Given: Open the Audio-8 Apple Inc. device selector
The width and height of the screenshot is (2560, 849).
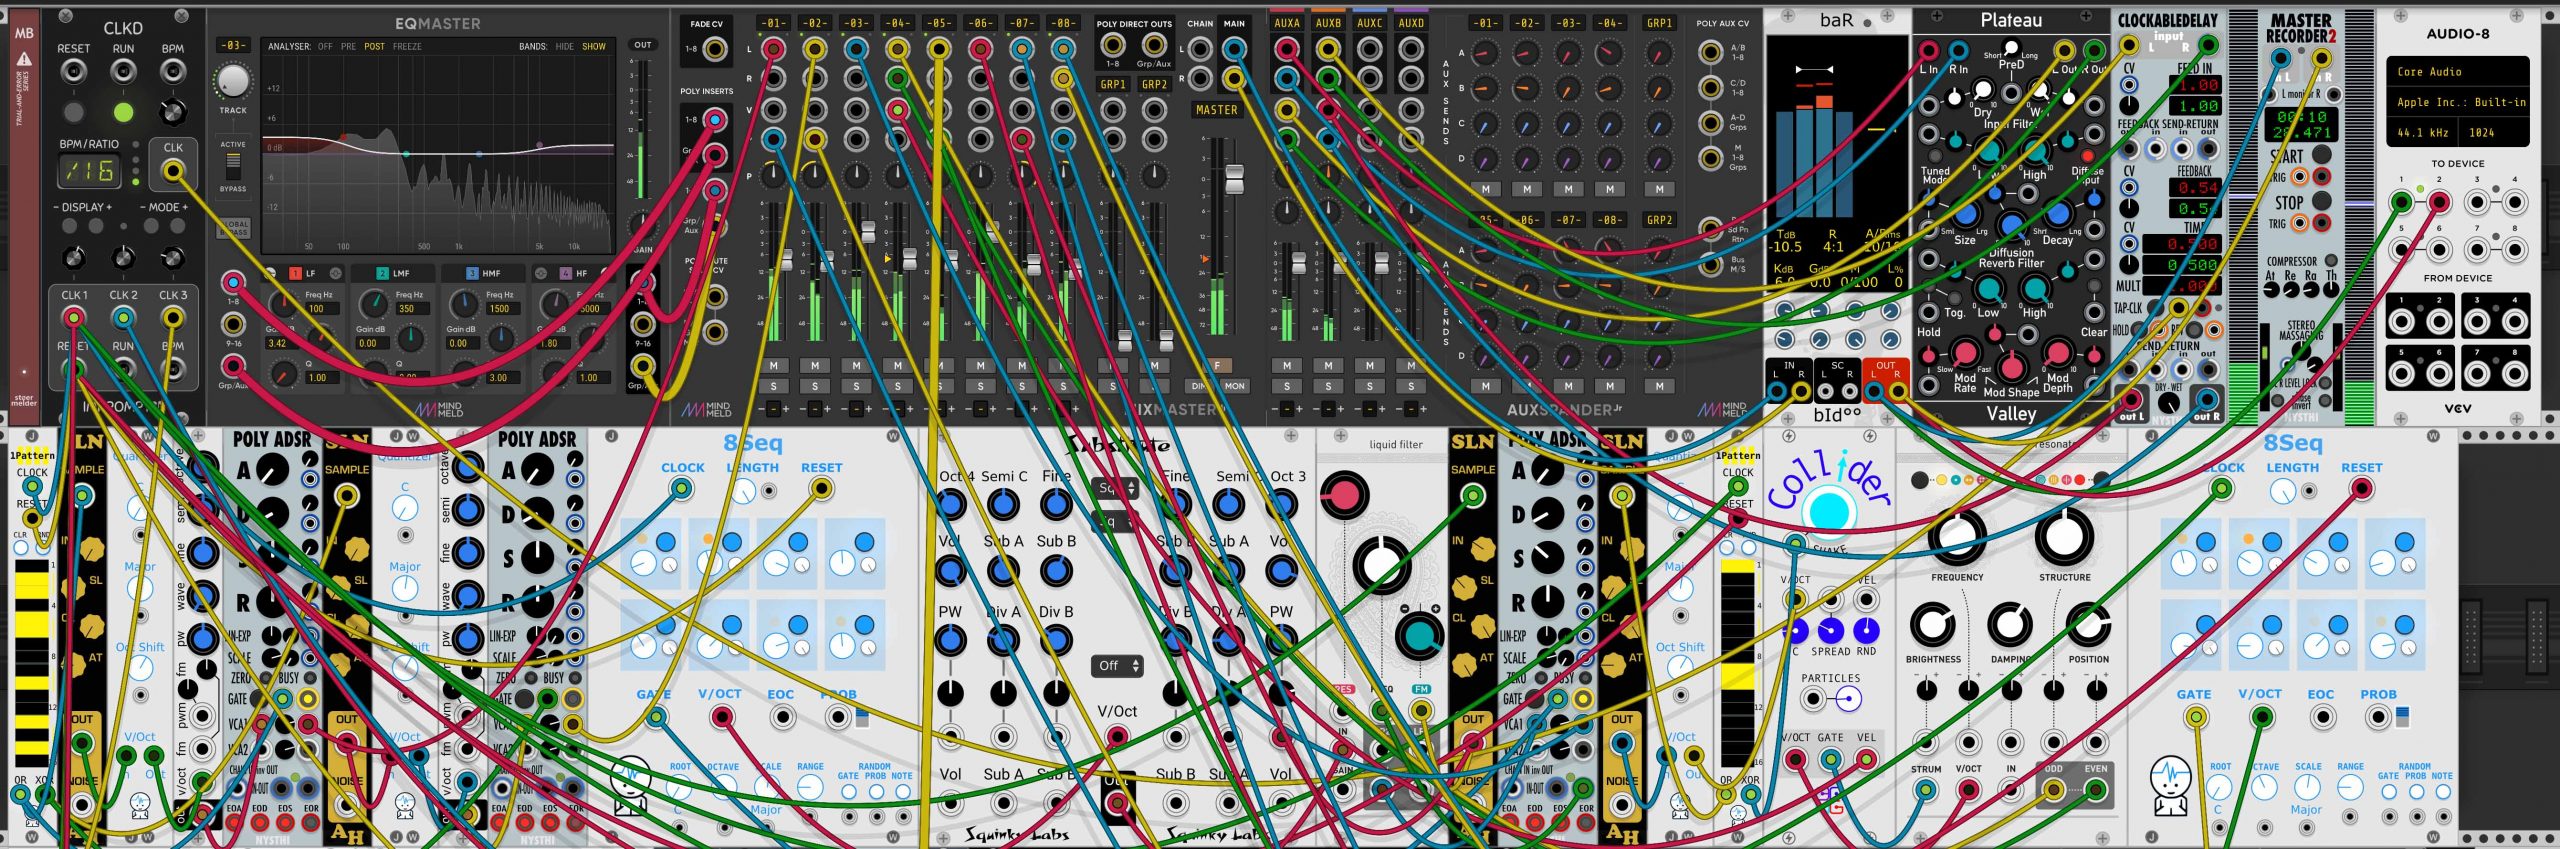Looking at the screenshot, I should (x=2458, y=102).
